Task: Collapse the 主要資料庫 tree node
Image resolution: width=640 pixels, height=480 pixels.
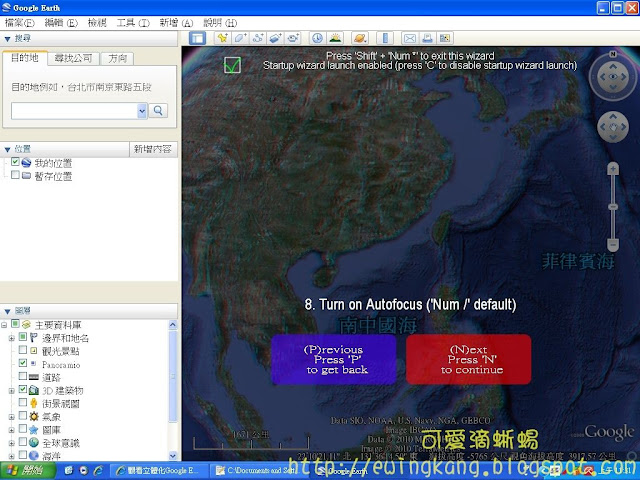Action: point(4,325)
